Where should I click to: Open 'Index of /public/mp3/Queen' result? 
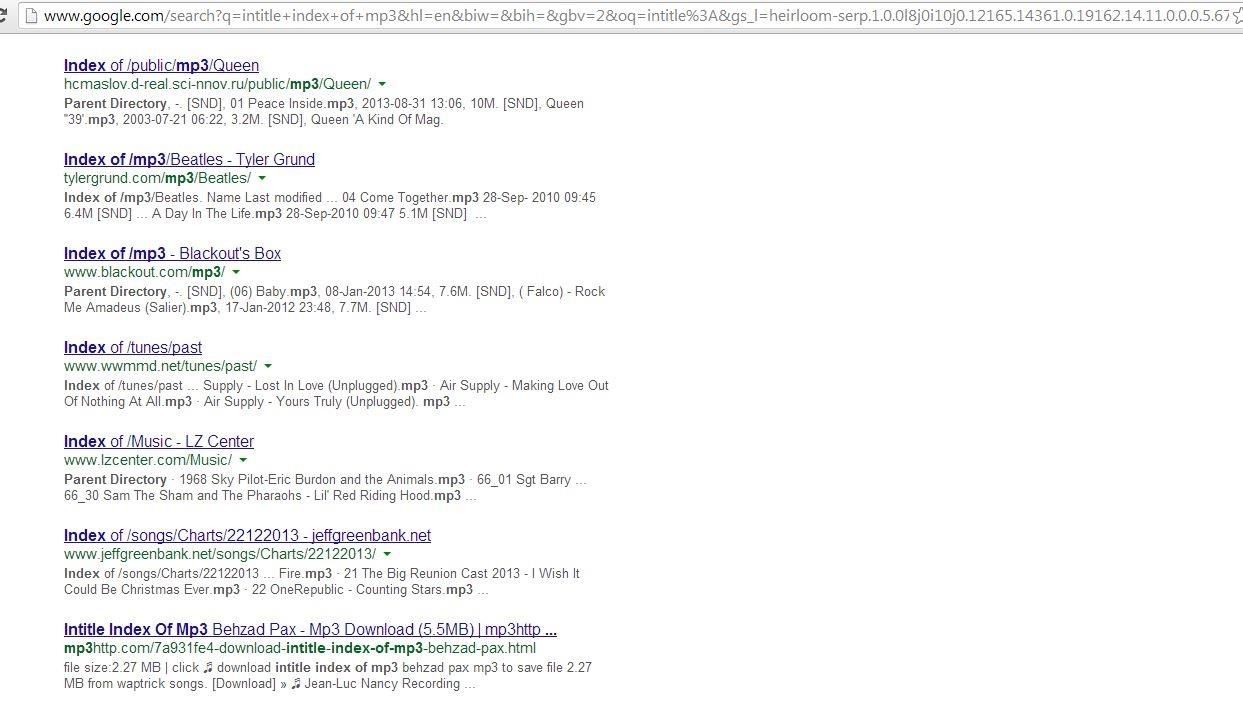(161, 66)
